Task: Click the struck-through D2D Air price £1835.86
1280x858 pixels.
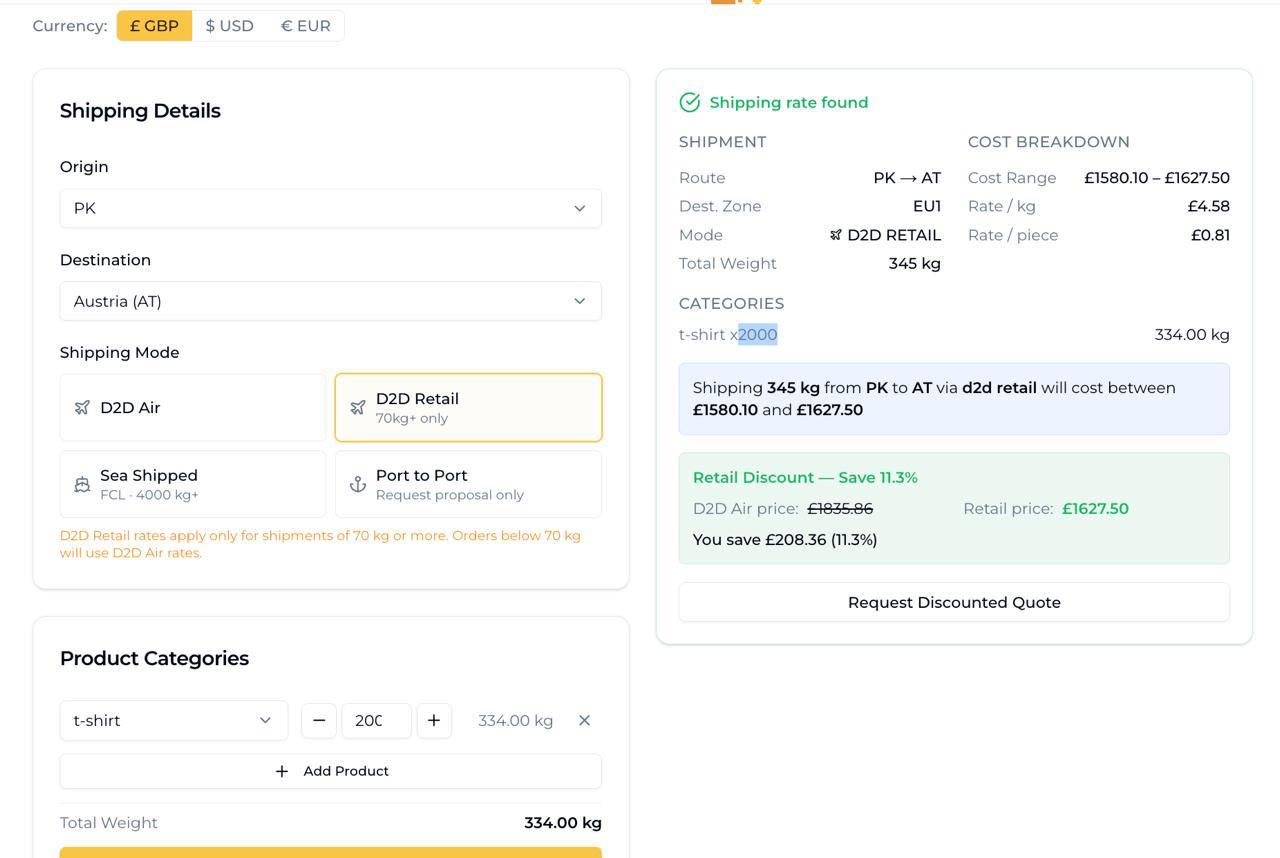Action: pyautogui.click(x=840, y=509)
